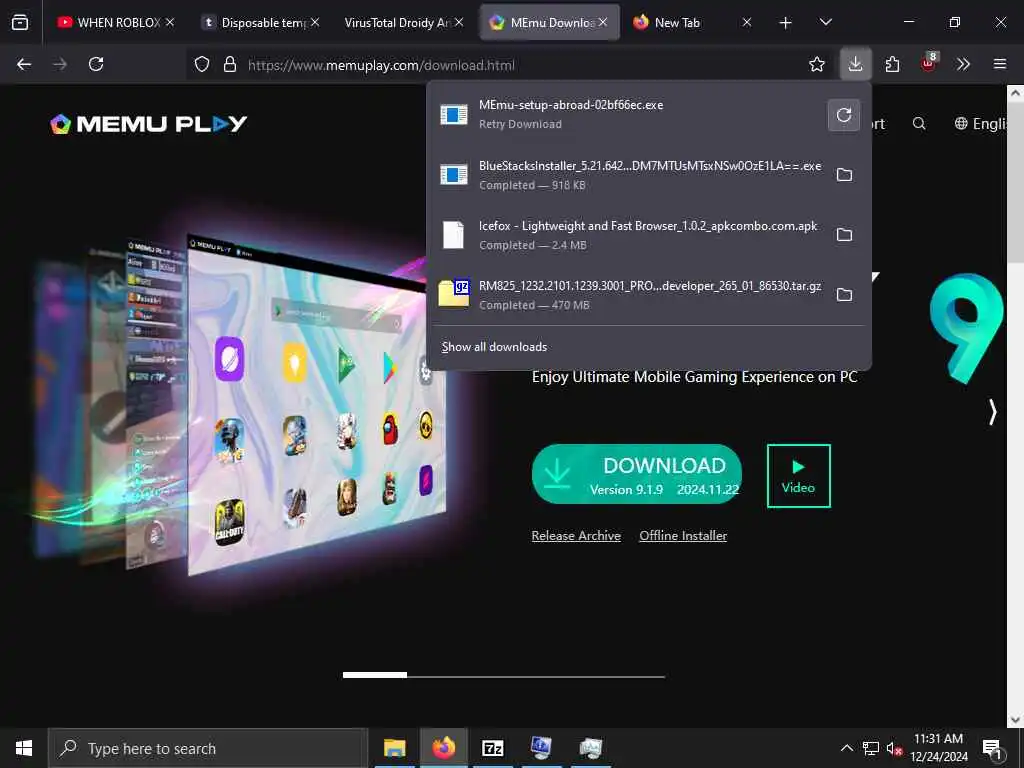Viewport: 1024px width, 768px height.
Task: Click the page vertical scrollbar thumb
Action: click(x=1015, y=183)
